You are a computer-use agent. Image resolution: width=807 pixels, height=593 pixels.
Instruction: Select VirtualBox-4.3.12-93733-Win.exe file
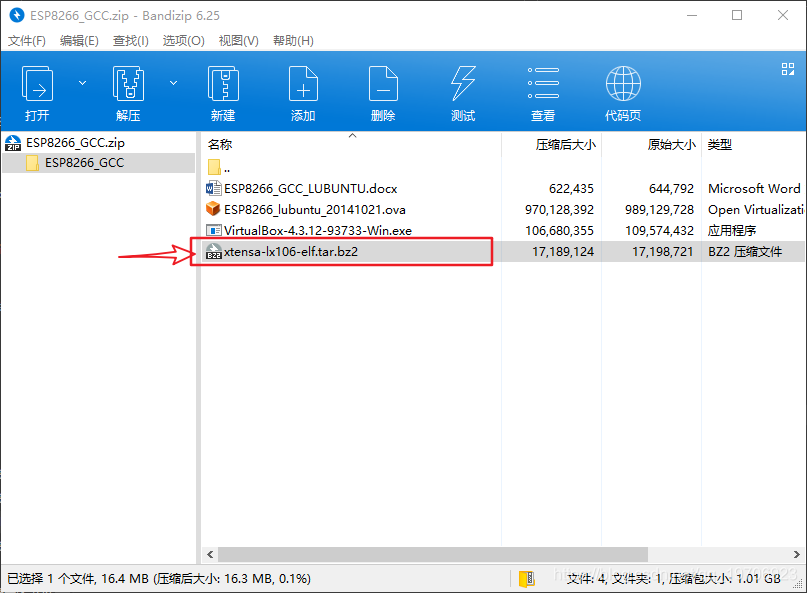(318, 231)
